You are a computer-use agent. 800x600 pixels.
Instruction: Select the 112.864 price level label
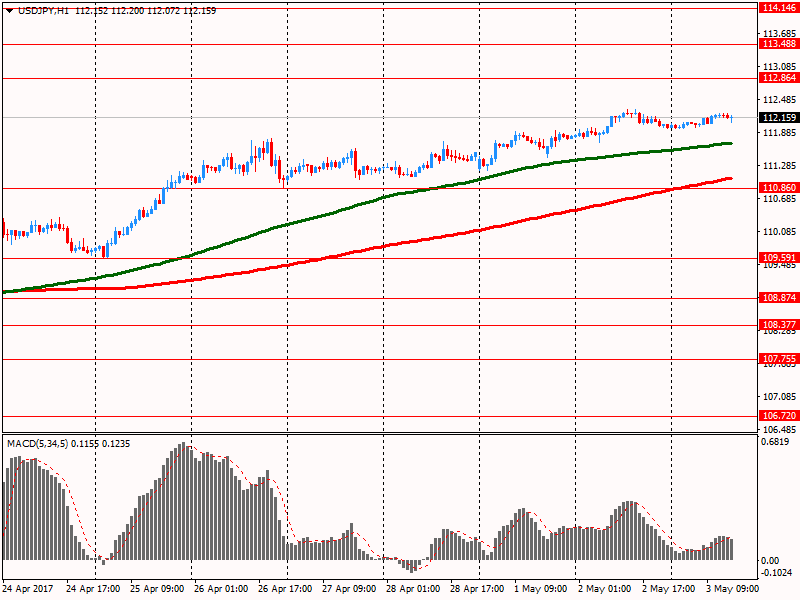(779, 78)
